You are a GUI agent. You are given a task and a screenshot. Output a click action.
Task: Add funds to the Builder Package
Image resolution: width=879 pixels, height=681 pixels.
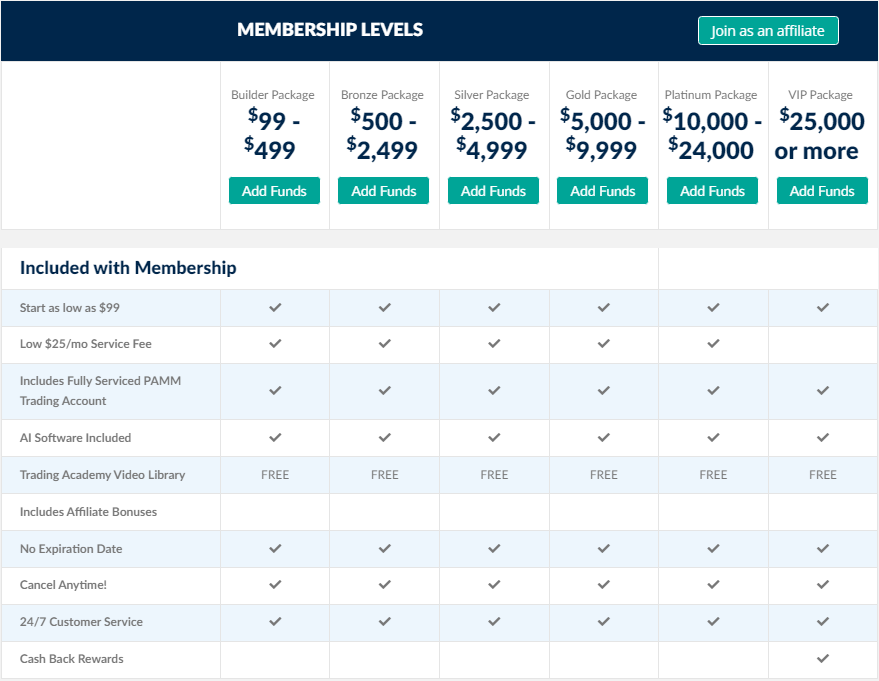pyautogui.click(x=274, y=191)
